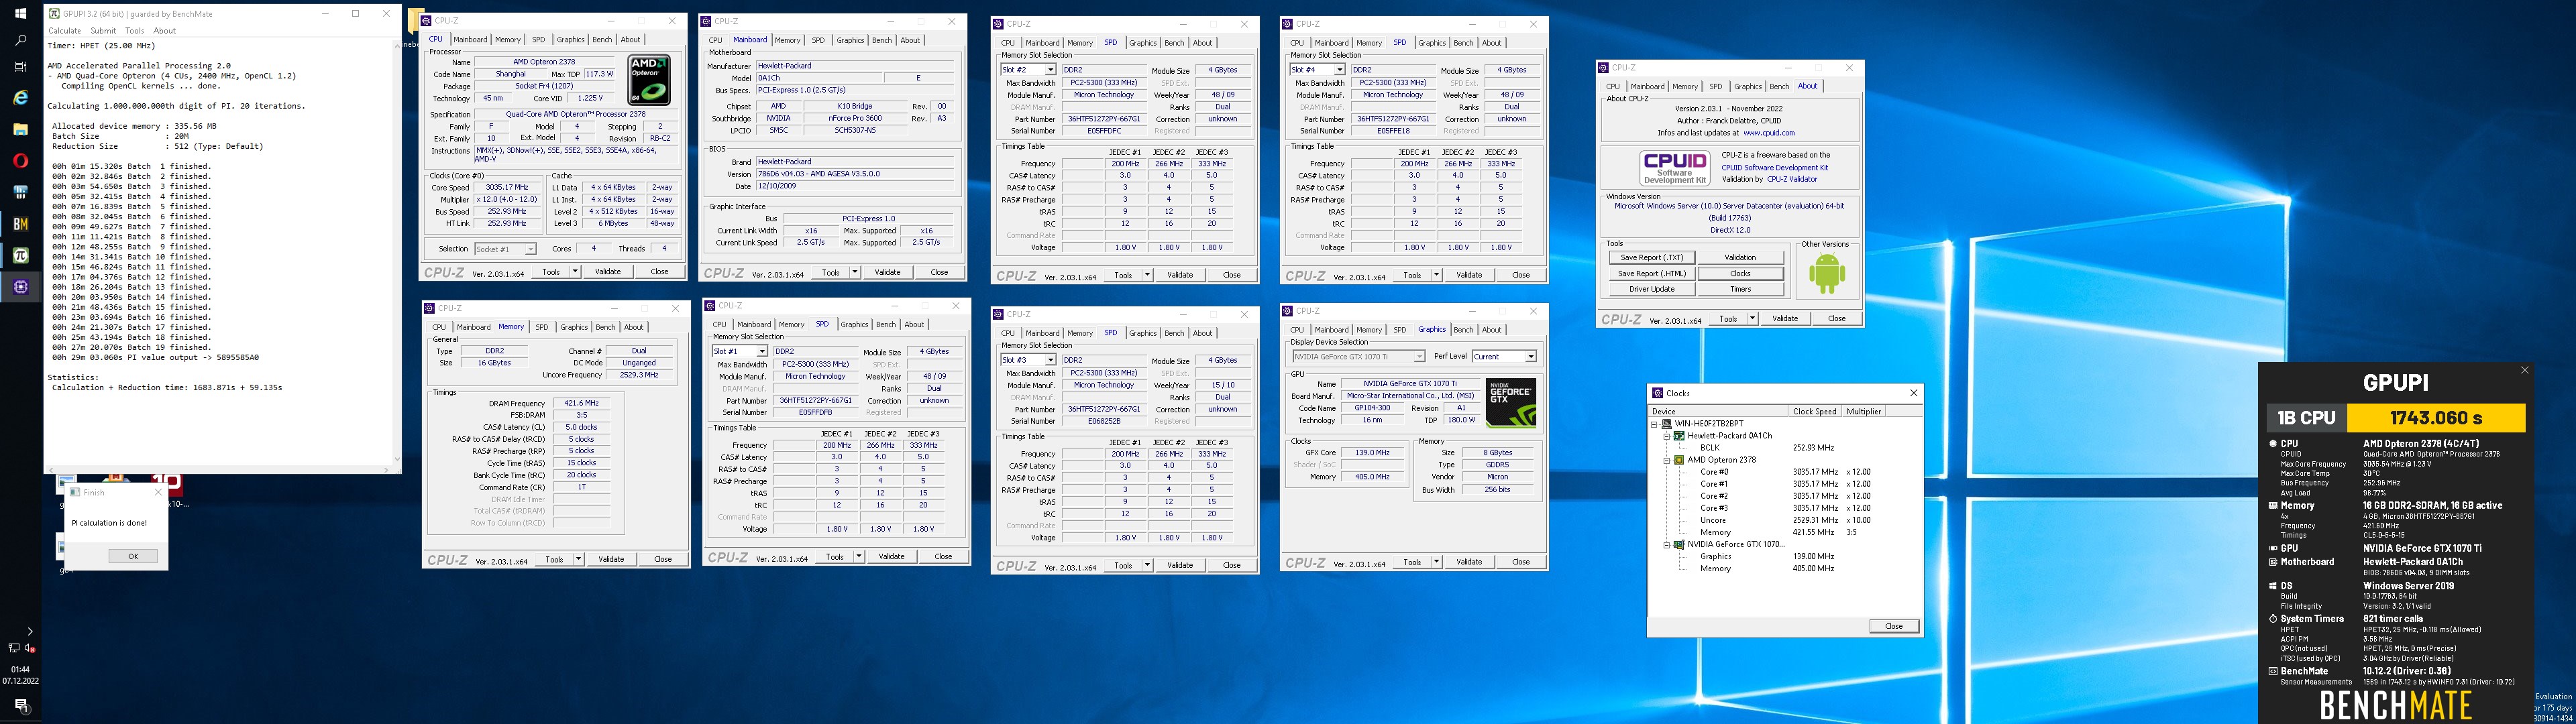Screen dimensions: 2576x724
Task: Open the Submit menu in GPUPI
Action: [x=103, y=31]
